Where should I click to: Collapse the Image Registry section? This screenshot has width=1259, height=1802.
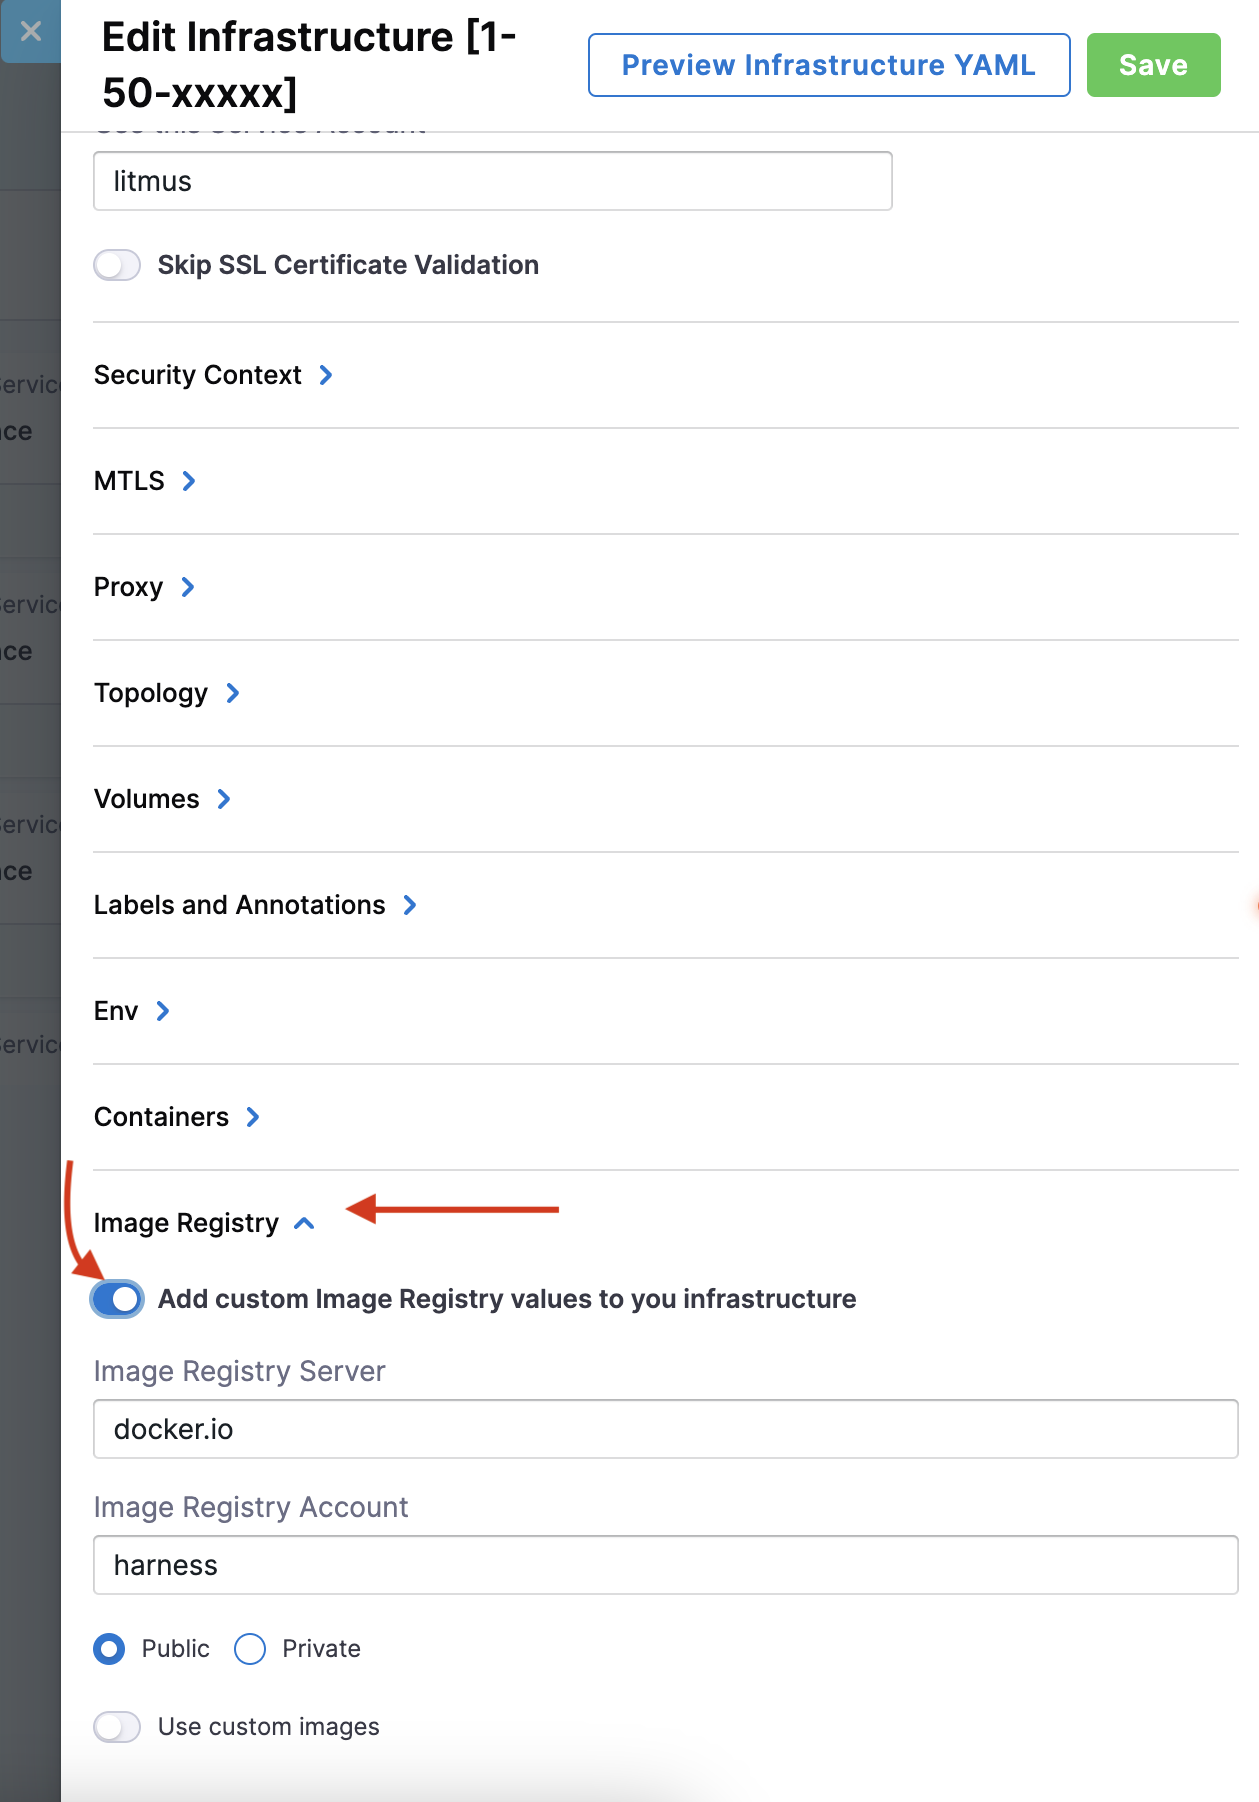click(305, 1223)
